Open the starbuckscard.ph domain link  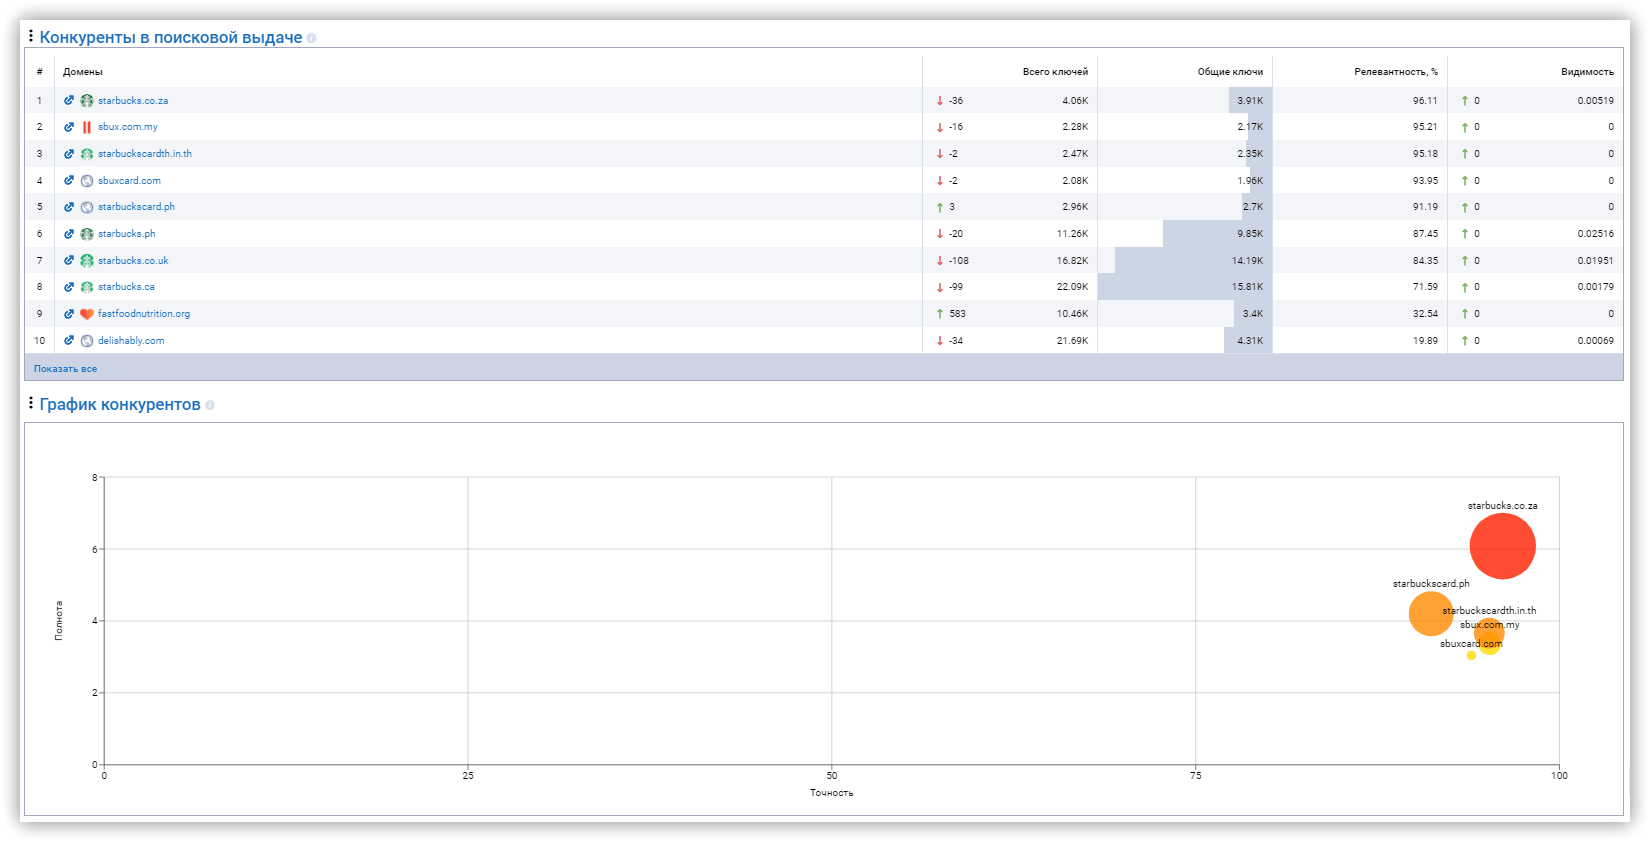click(x=136, y=207)
